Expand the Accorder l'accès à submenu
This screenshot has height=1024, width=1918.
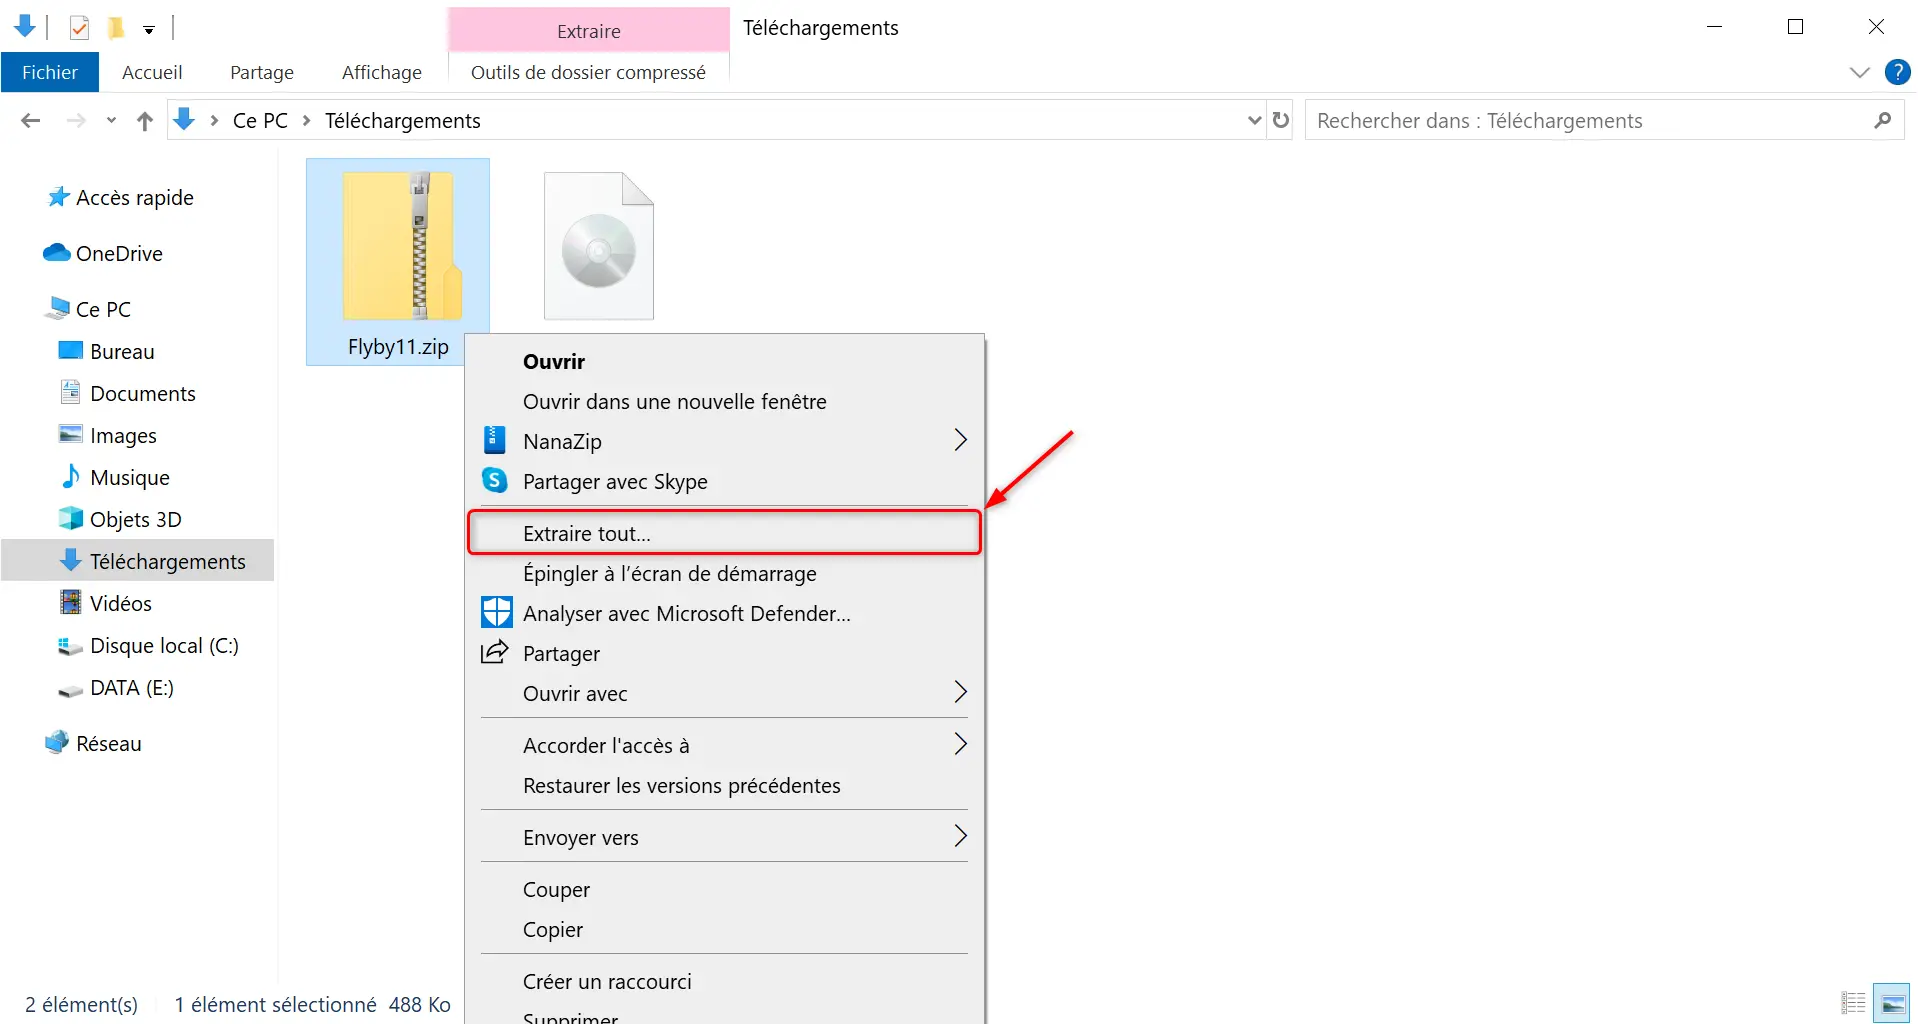tap(725, 745)
